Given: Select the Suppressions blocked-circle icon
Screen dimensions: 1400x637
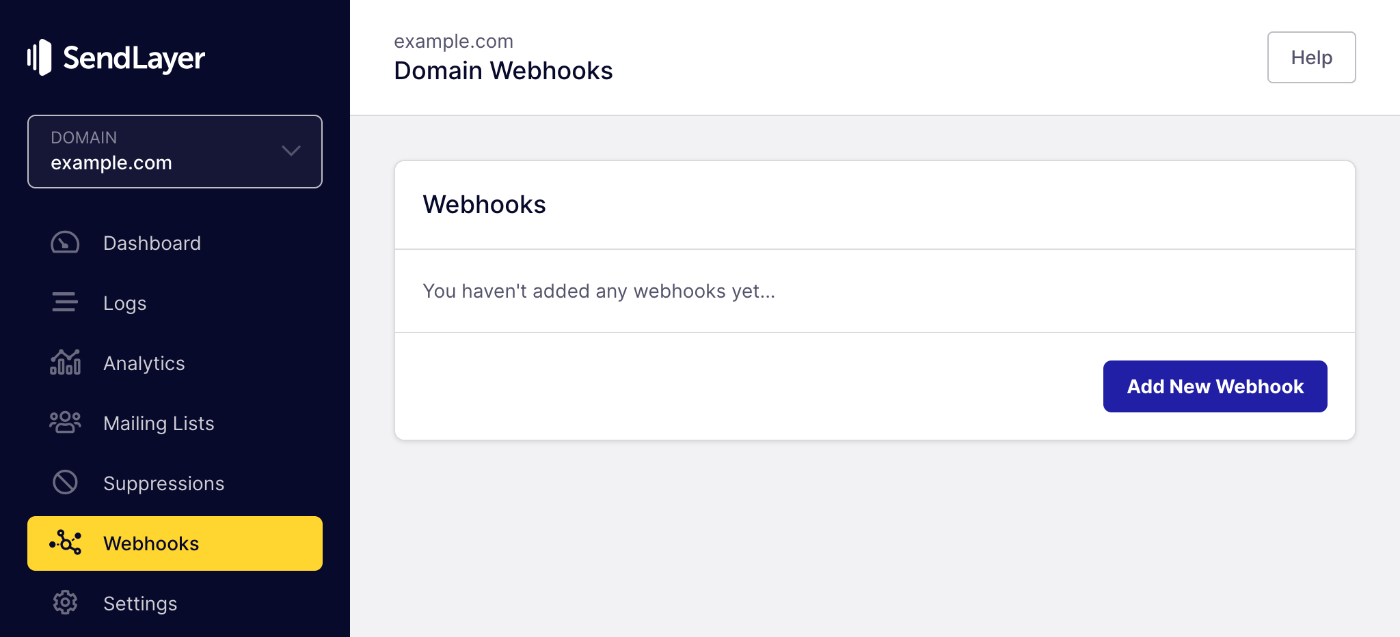Looking at the screenshot, I should [x=64, y=482].
